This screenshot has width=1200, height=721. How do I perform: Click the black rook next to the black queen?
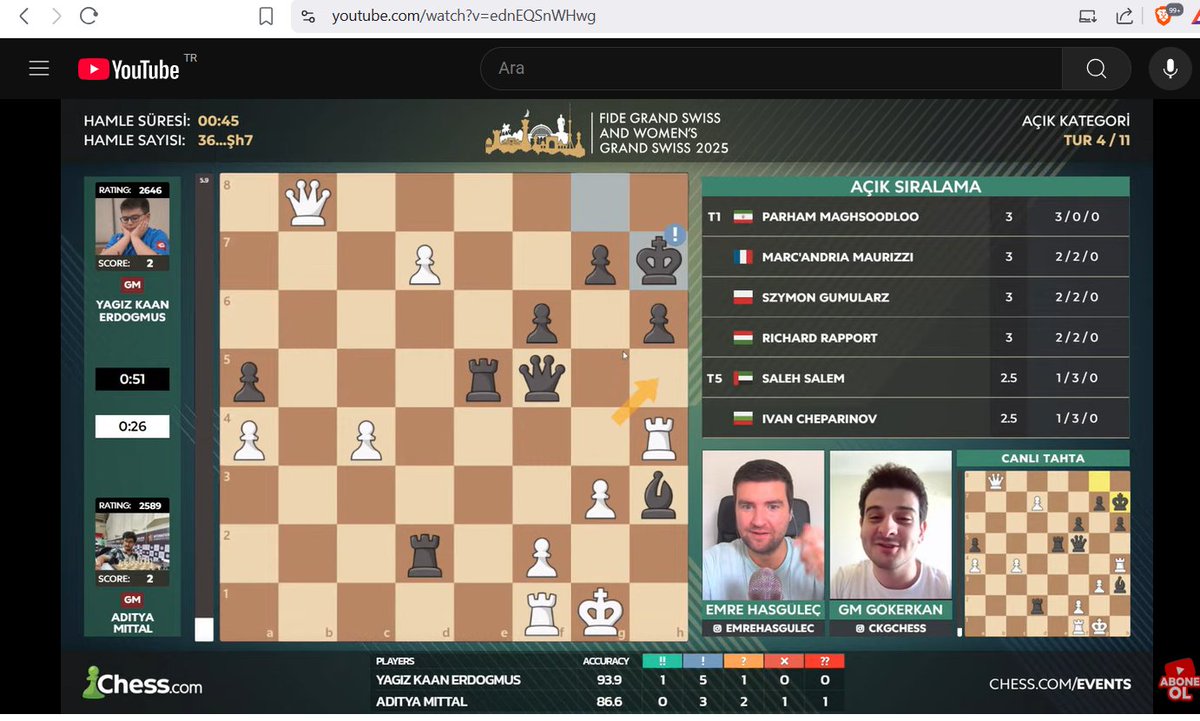point(483,378)
